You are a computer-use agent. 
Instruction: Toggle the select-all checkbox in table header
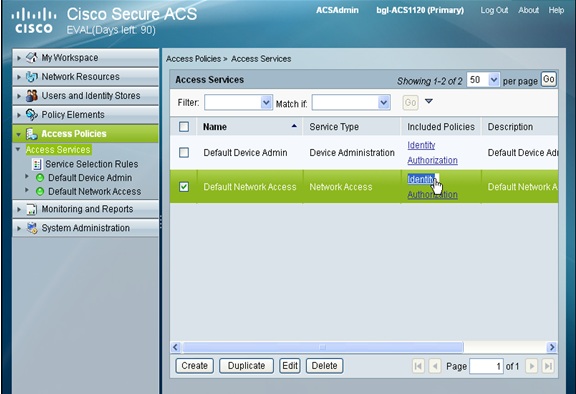point(184,127)
